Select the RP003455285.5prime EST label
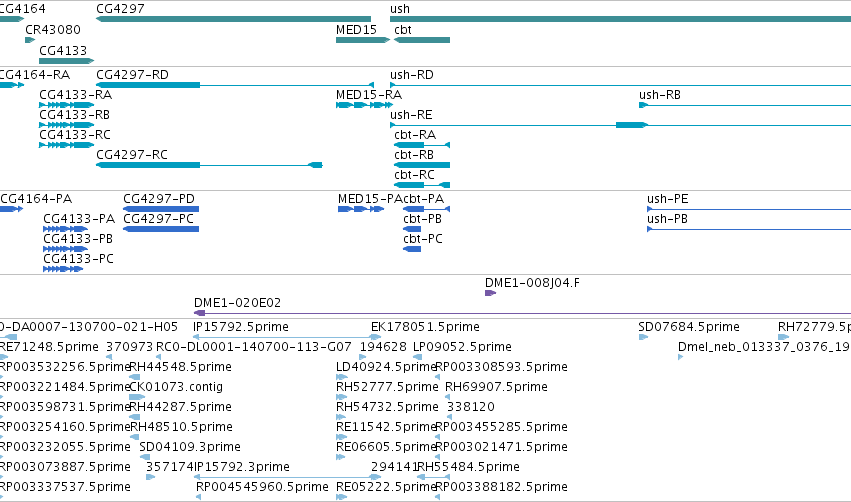Screen dimensions: 851x502 pos(501,428)
